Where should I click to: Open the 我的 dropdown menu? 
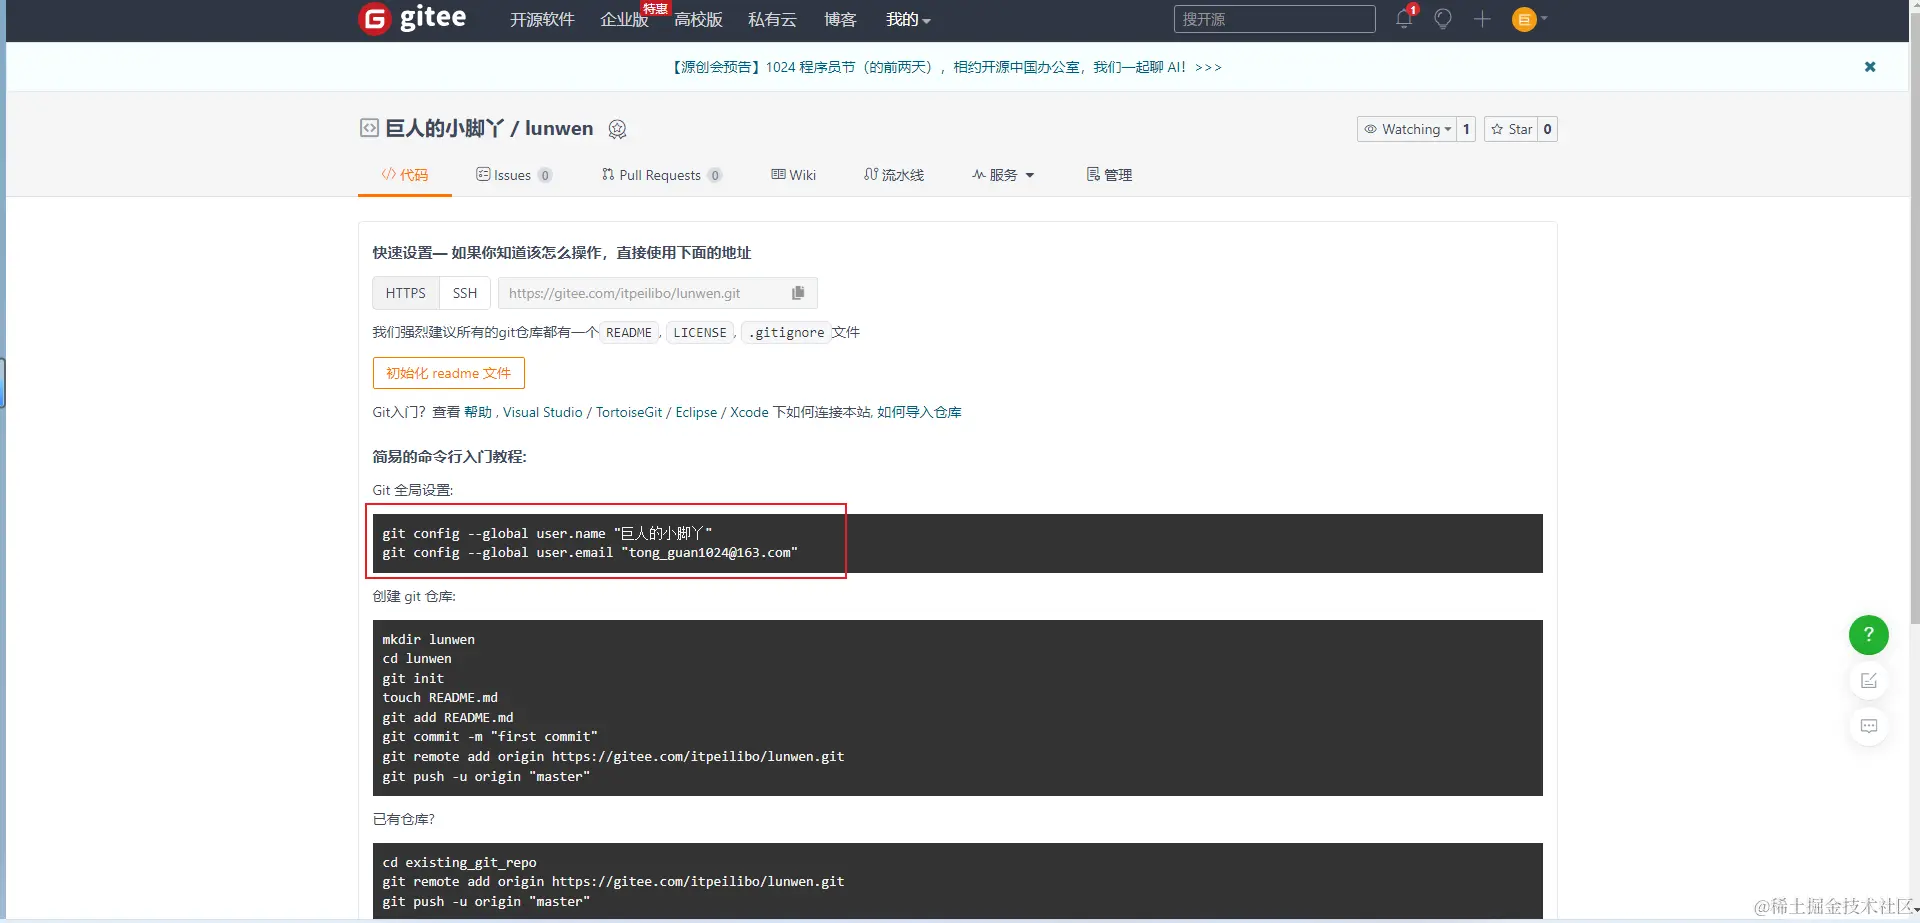coord(908,20)
